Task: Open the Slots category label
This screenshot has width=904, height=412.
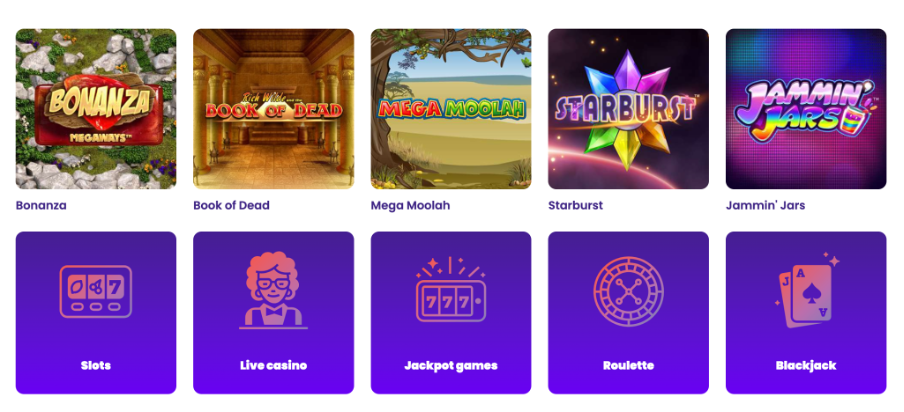Action: [96, 365]
